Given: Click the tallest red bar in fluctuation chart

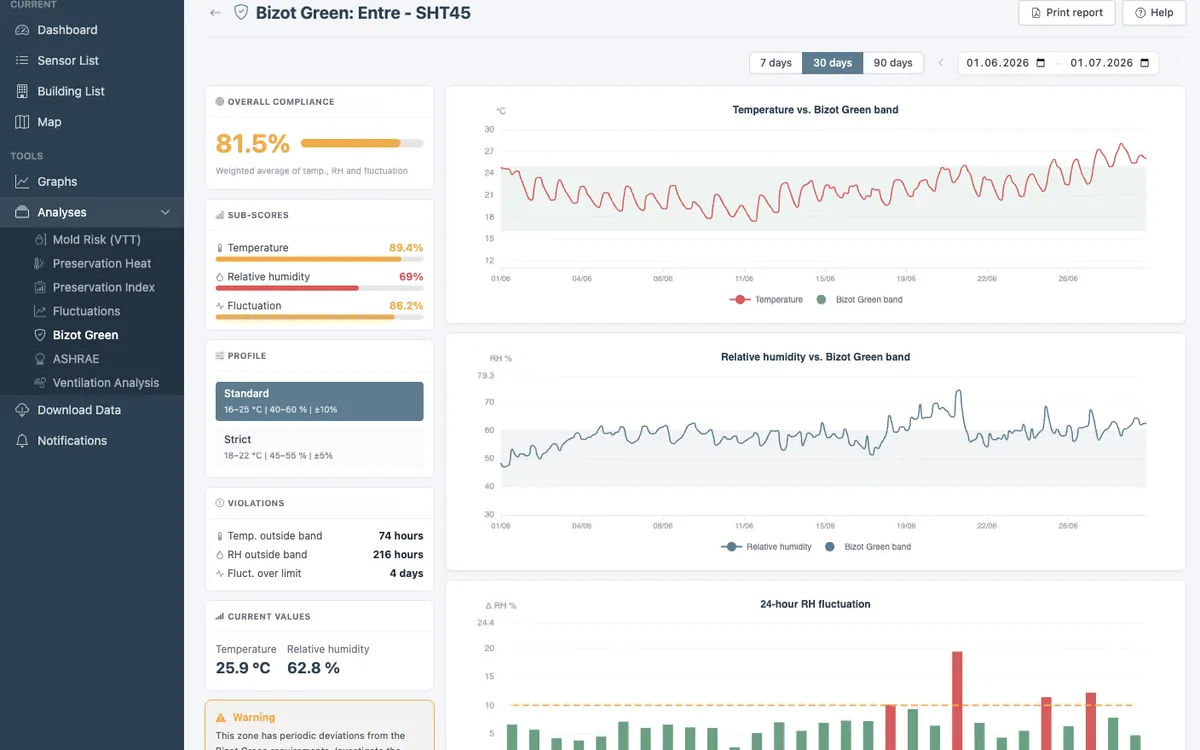Looking at the screenshot, I should click(x=957, y=700).
